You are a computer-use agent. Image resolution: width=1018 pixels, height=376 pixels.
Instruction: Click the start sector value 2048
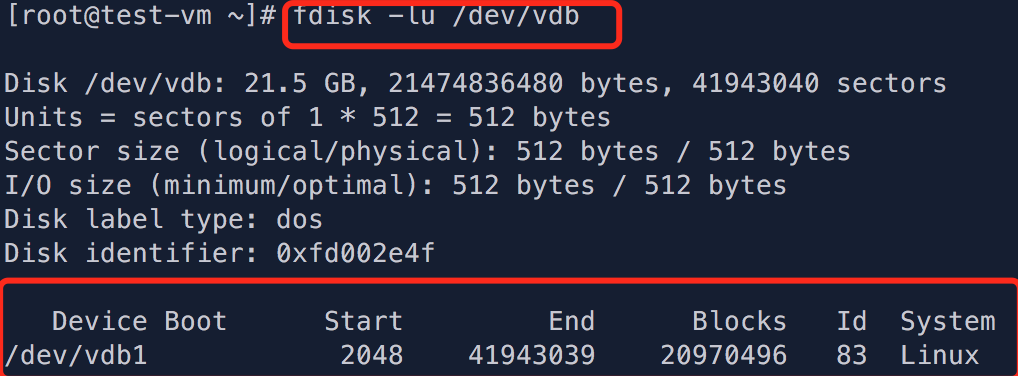[371, 355]
